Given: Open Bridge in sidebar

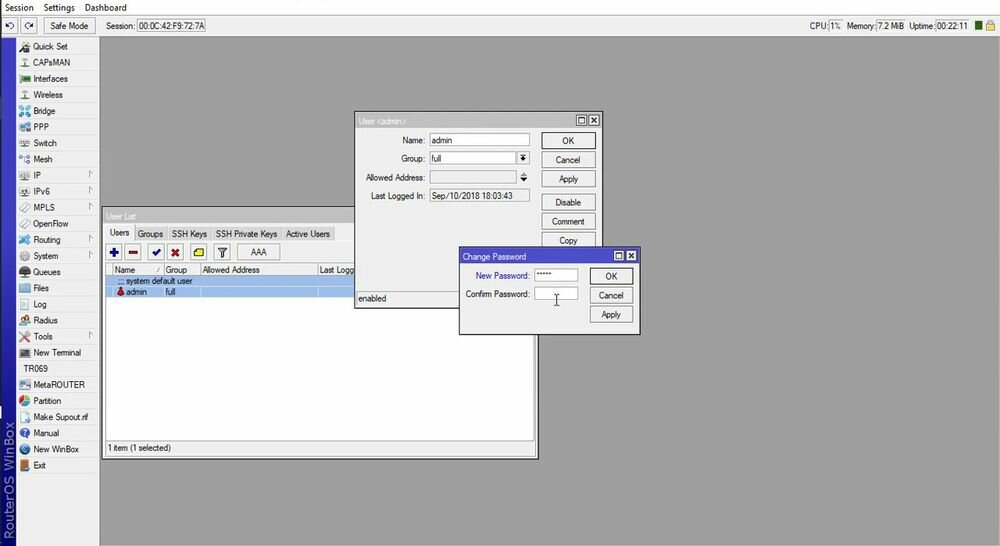Looking at the screenshot, I should [57, 111].
